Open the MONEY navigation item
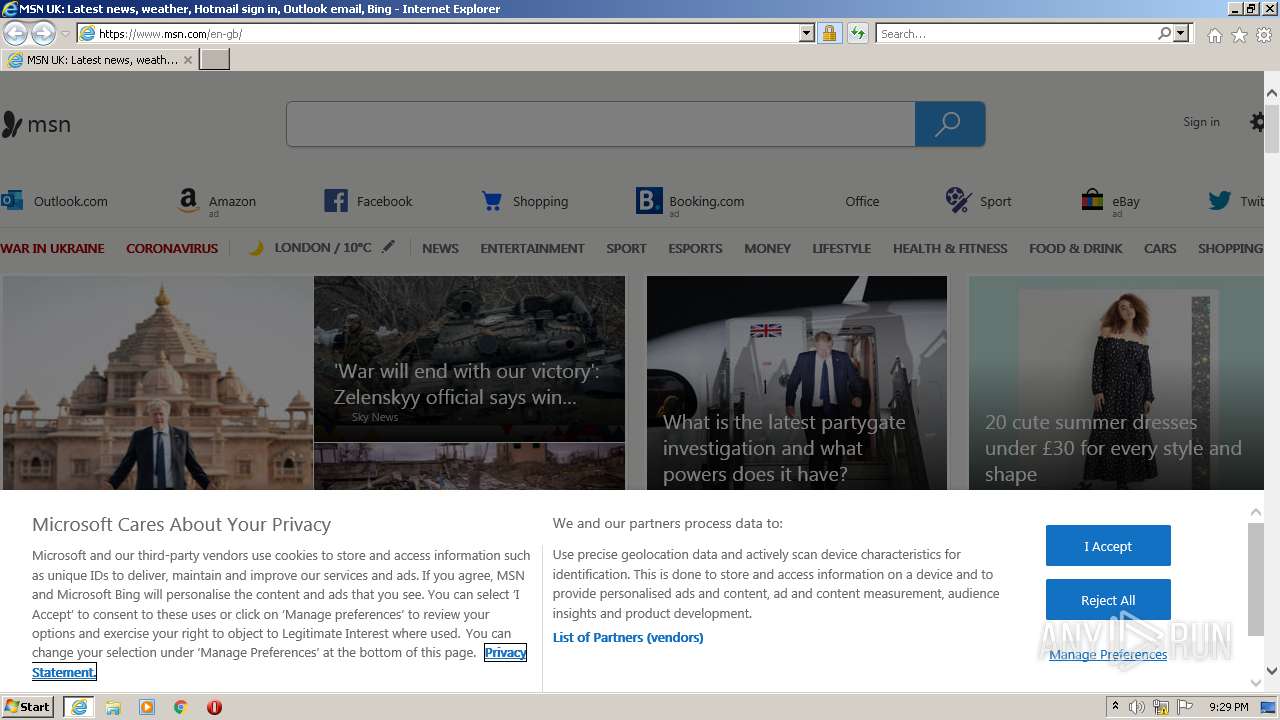Image resolution: width=1280 pixels, height=720 pixels. [x=767, y=248]
